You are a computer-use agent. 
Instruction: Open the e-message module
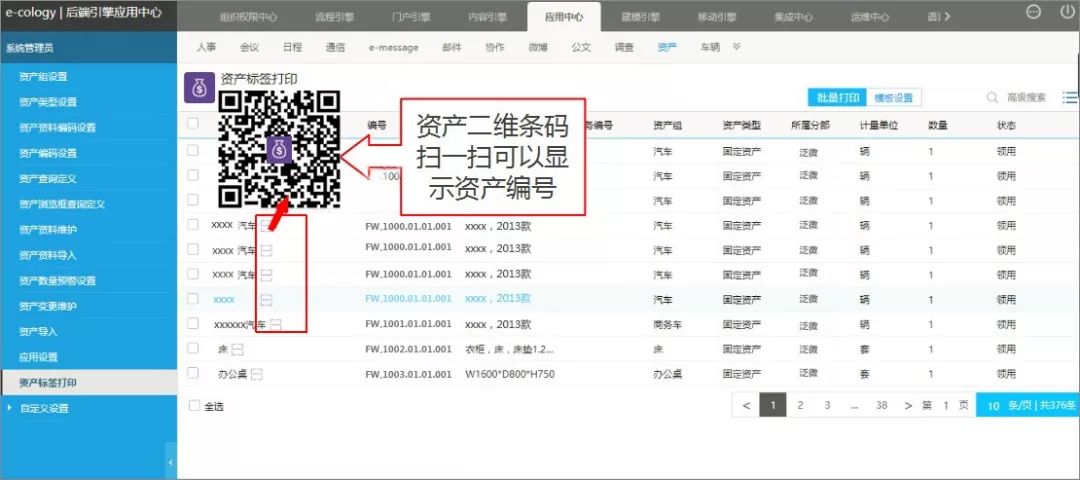coord(393,48)
